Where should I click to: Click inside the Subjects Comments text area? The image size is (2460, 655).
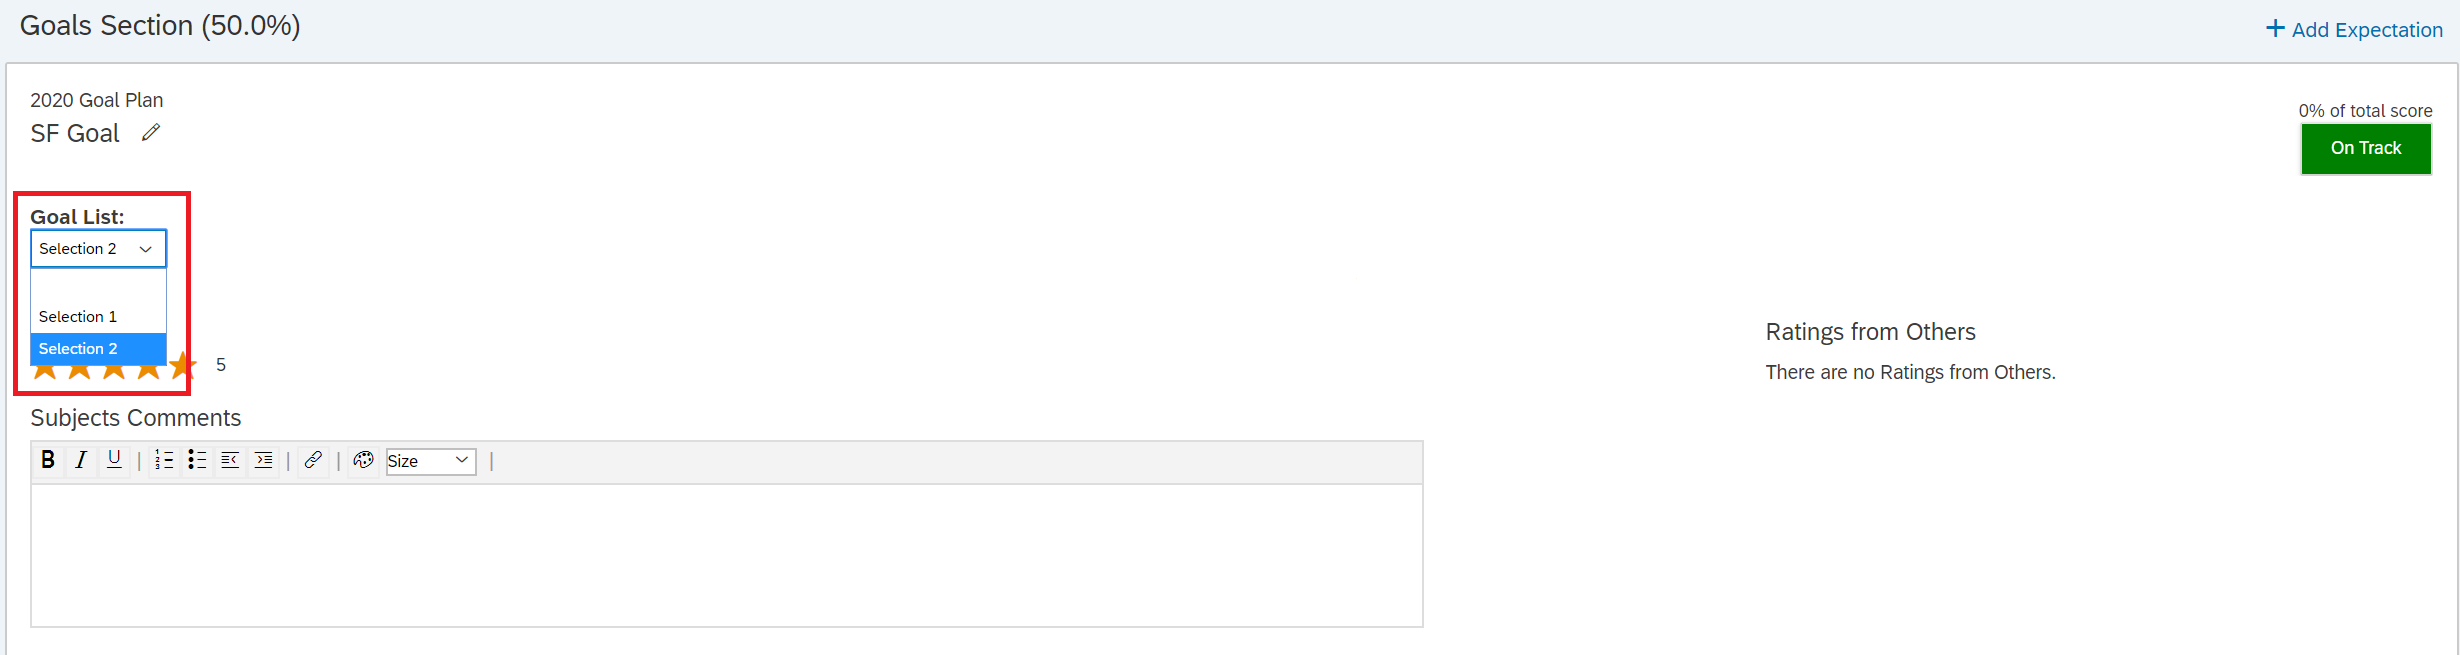click(x=727, y=556)
